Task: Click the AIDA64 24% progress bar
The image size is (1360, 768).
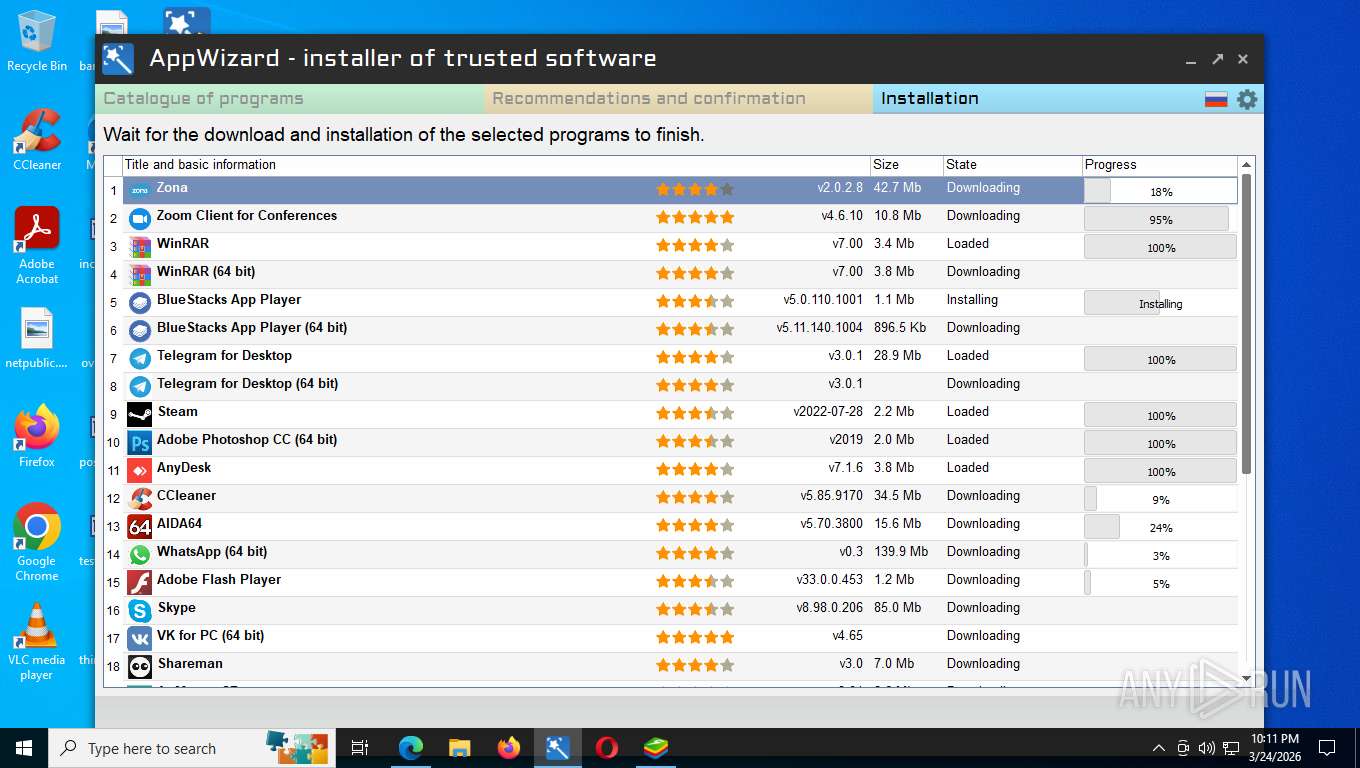Action: click(x=1160, y=527)
